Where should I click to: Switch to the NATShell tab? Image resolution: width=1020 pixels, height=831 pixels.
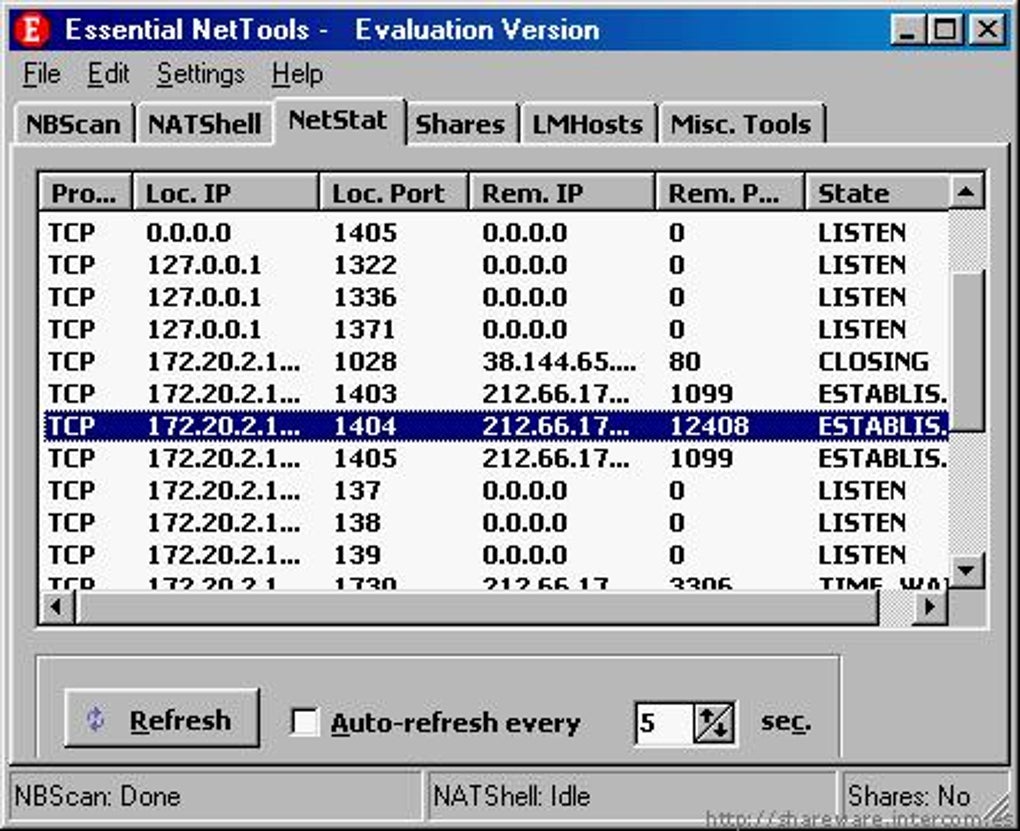tap(204, 123)
